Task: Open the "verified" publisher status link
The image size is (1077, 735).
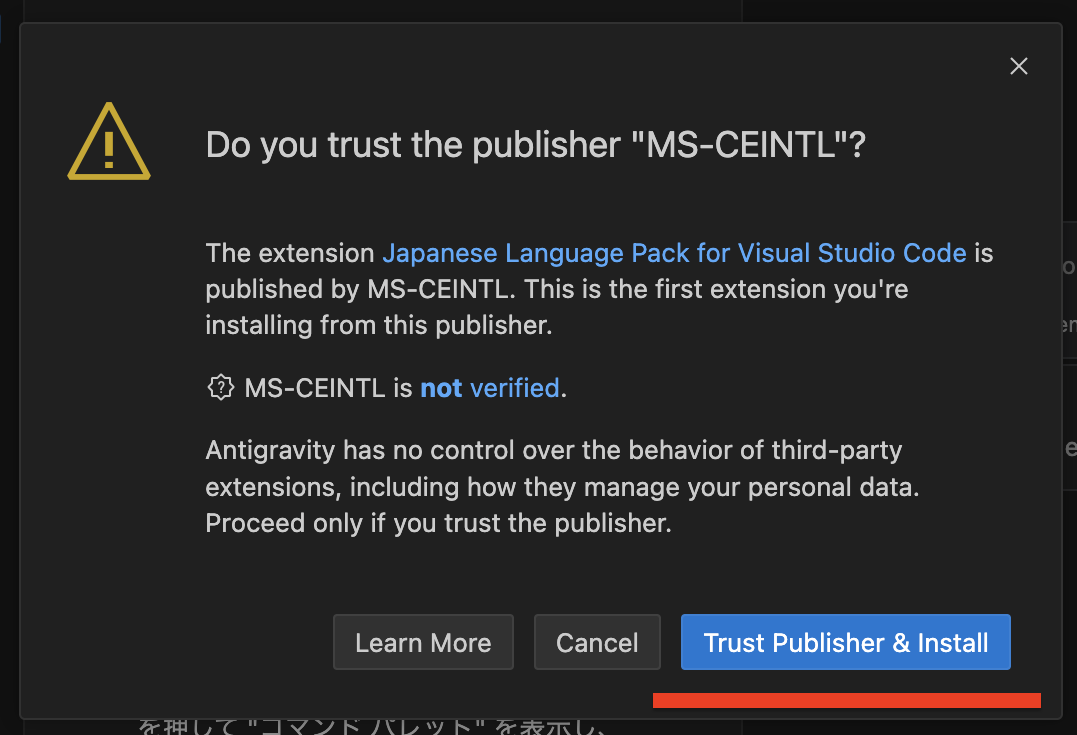Action: pyautogui.click(x=514, y=388)
